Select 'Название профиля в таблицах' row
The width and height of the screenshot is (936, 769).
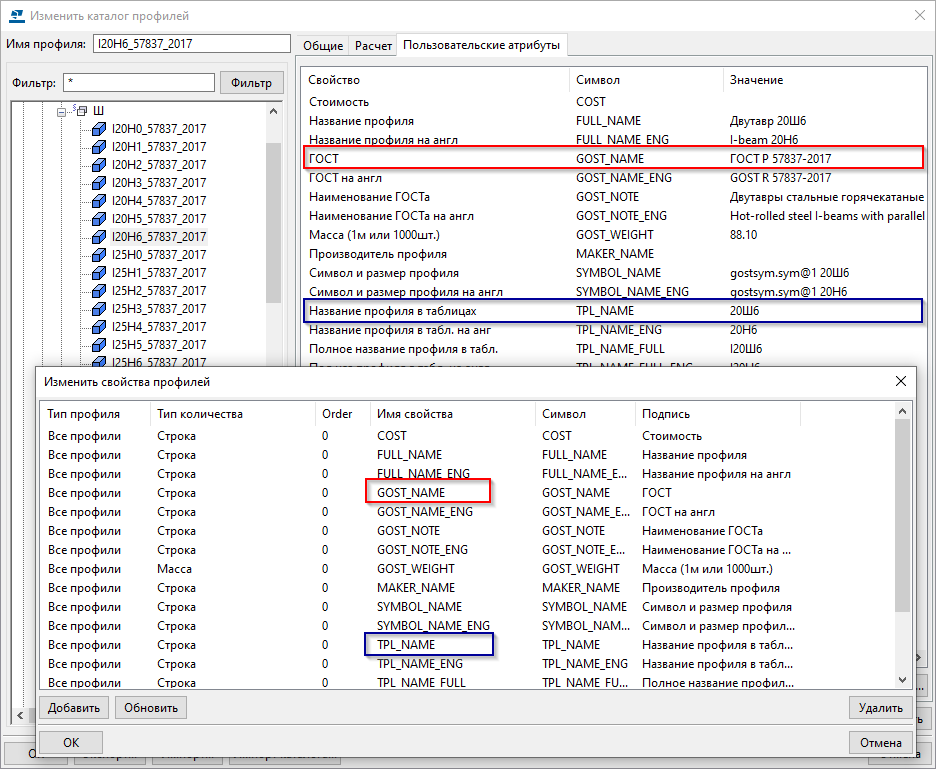(613, 311)
